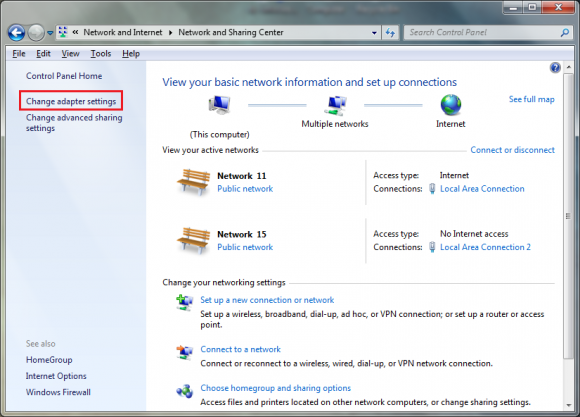
Task: Click the refresh icon beside address bar
Action: coord(390,33)
